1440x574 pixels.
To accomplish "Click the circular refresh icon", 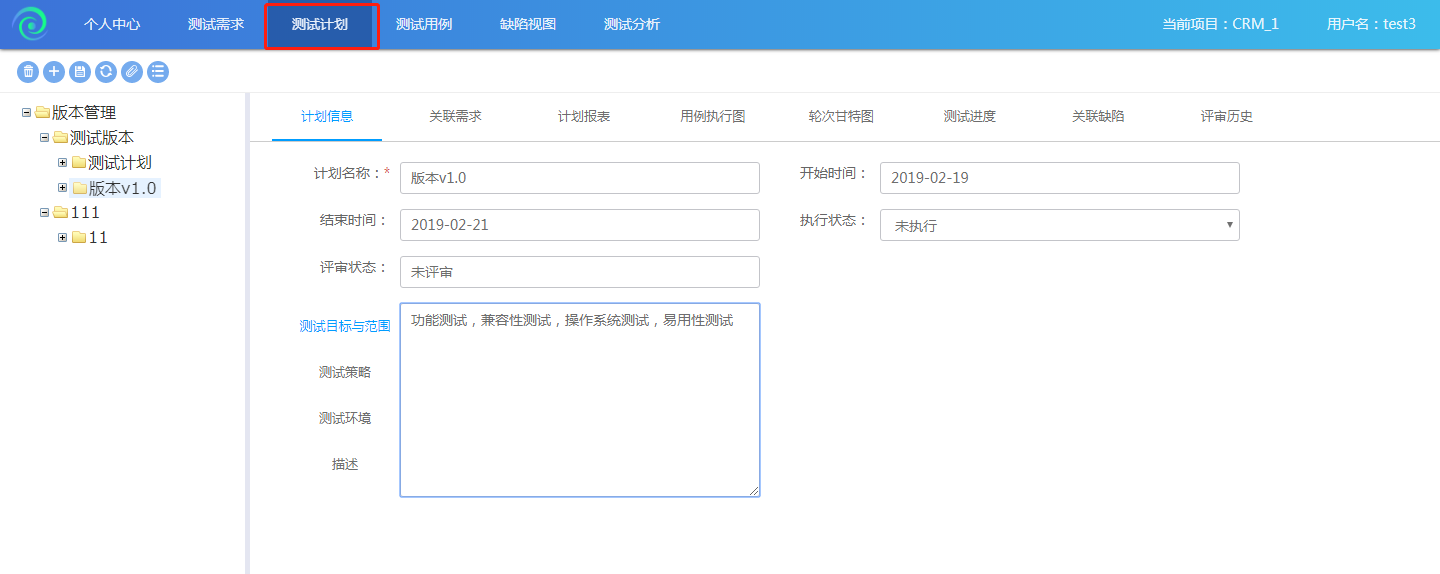I will tap(106, 71).
